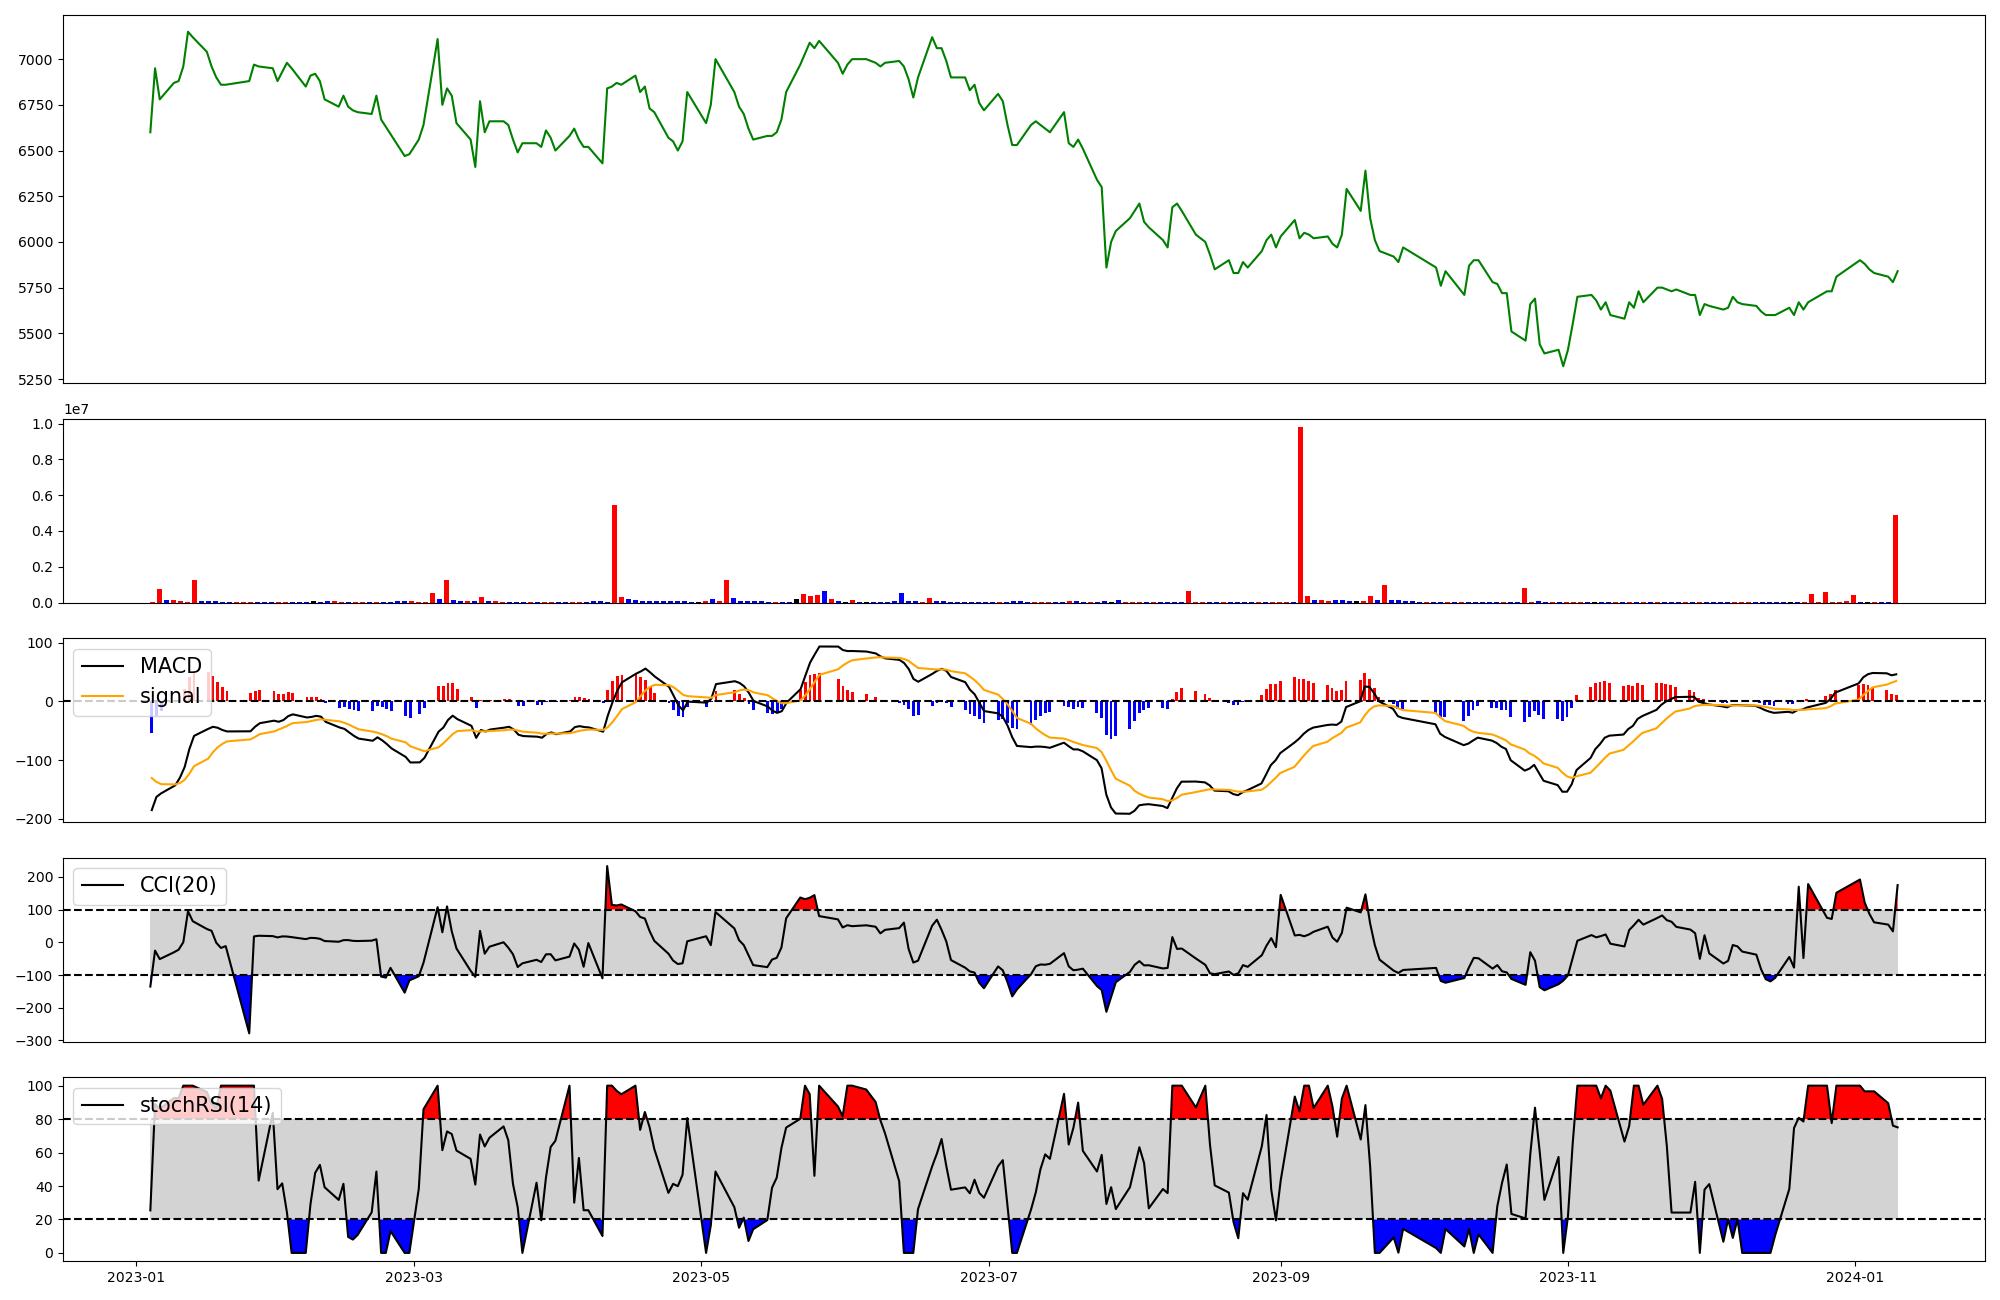Click the 2024-01 x-axis date label
The height and width of the screenshot is (1300, 2000).
click(x=1856, y=1277)
